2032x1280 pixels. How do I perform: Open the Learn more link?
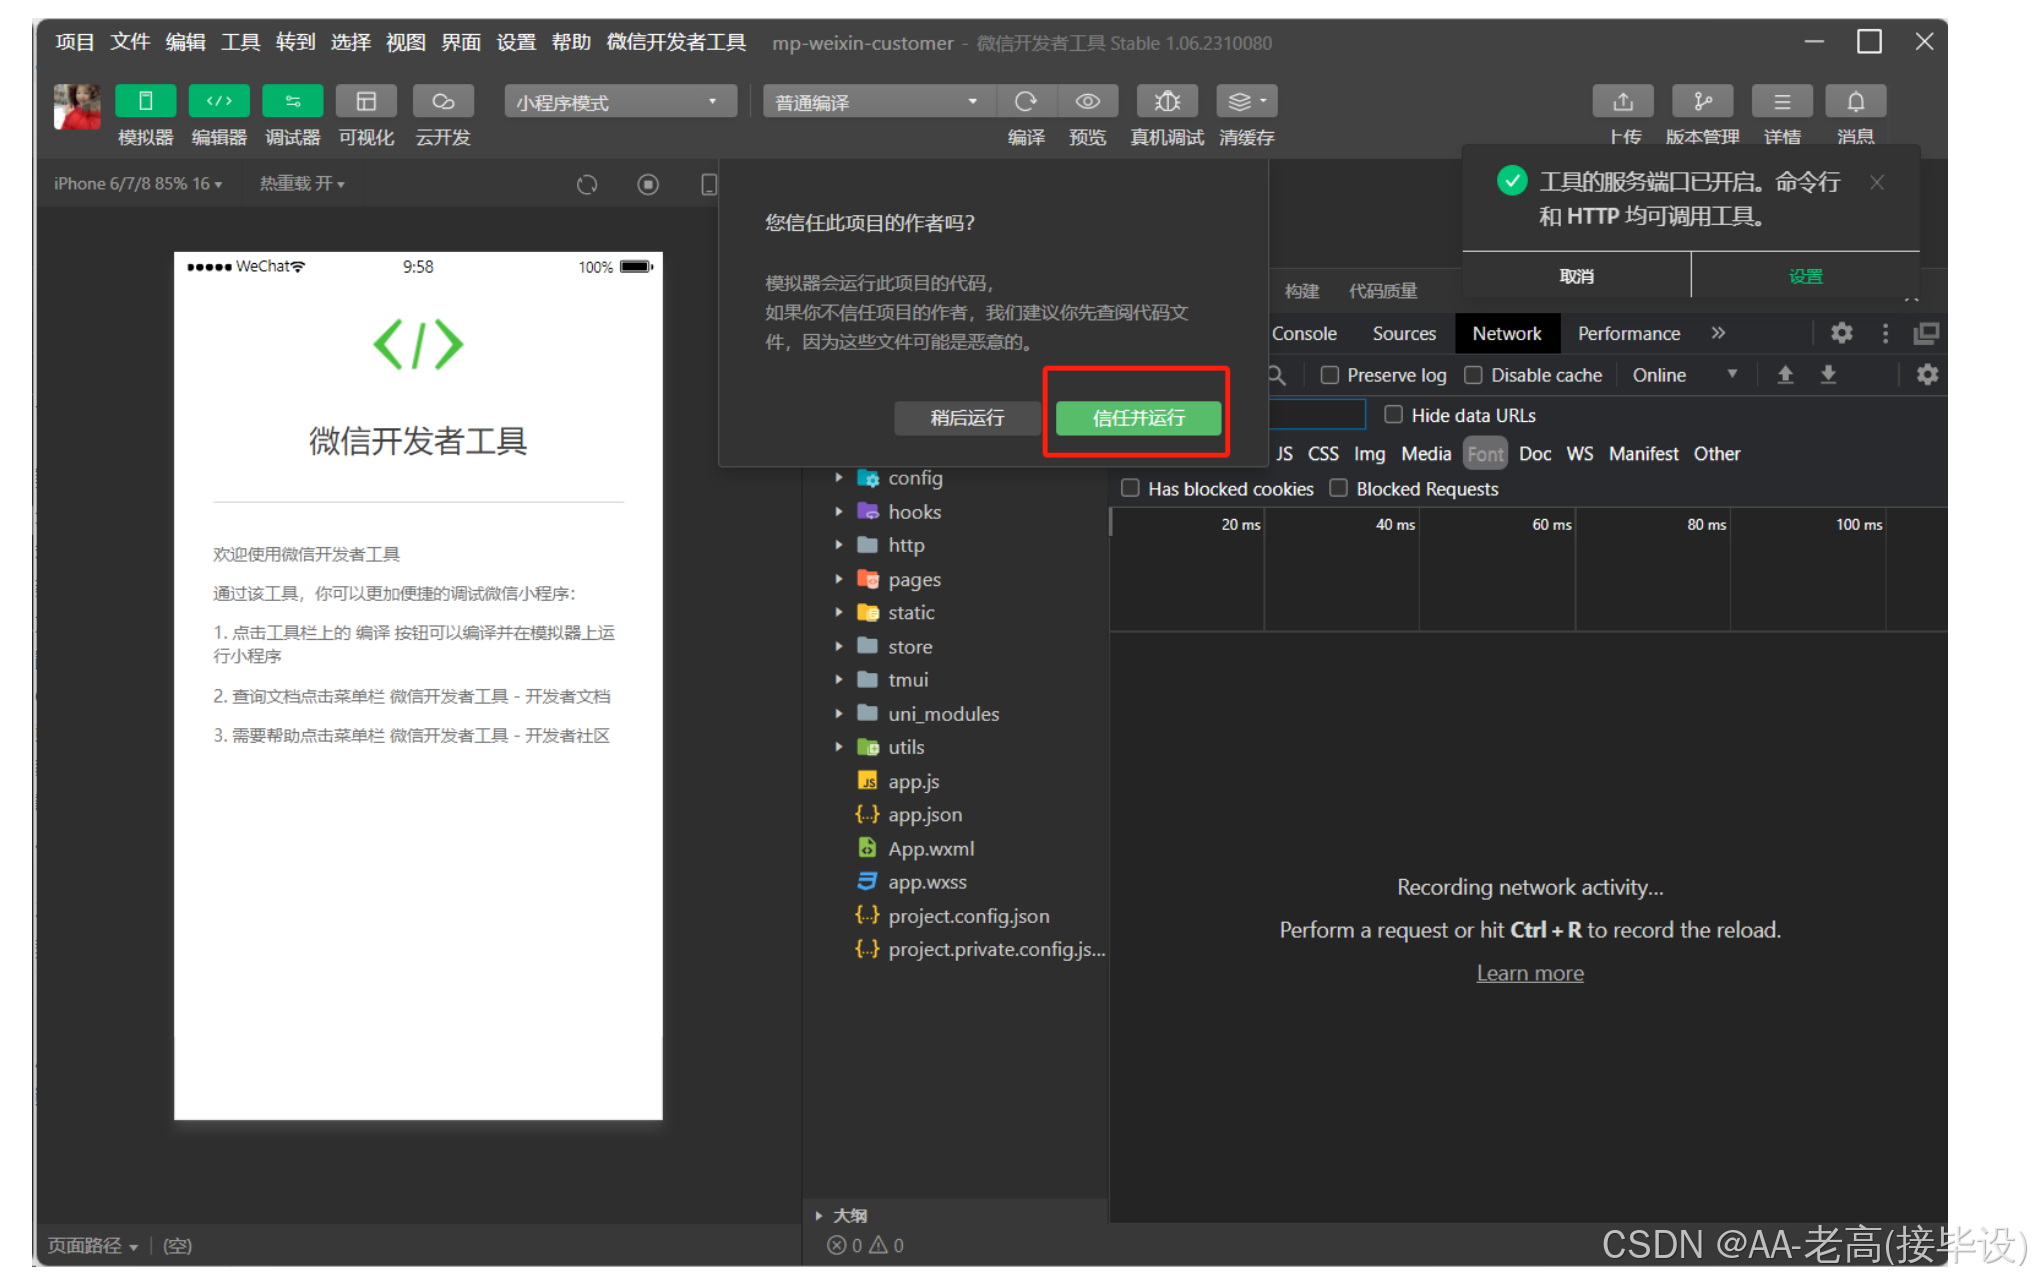1530,973
